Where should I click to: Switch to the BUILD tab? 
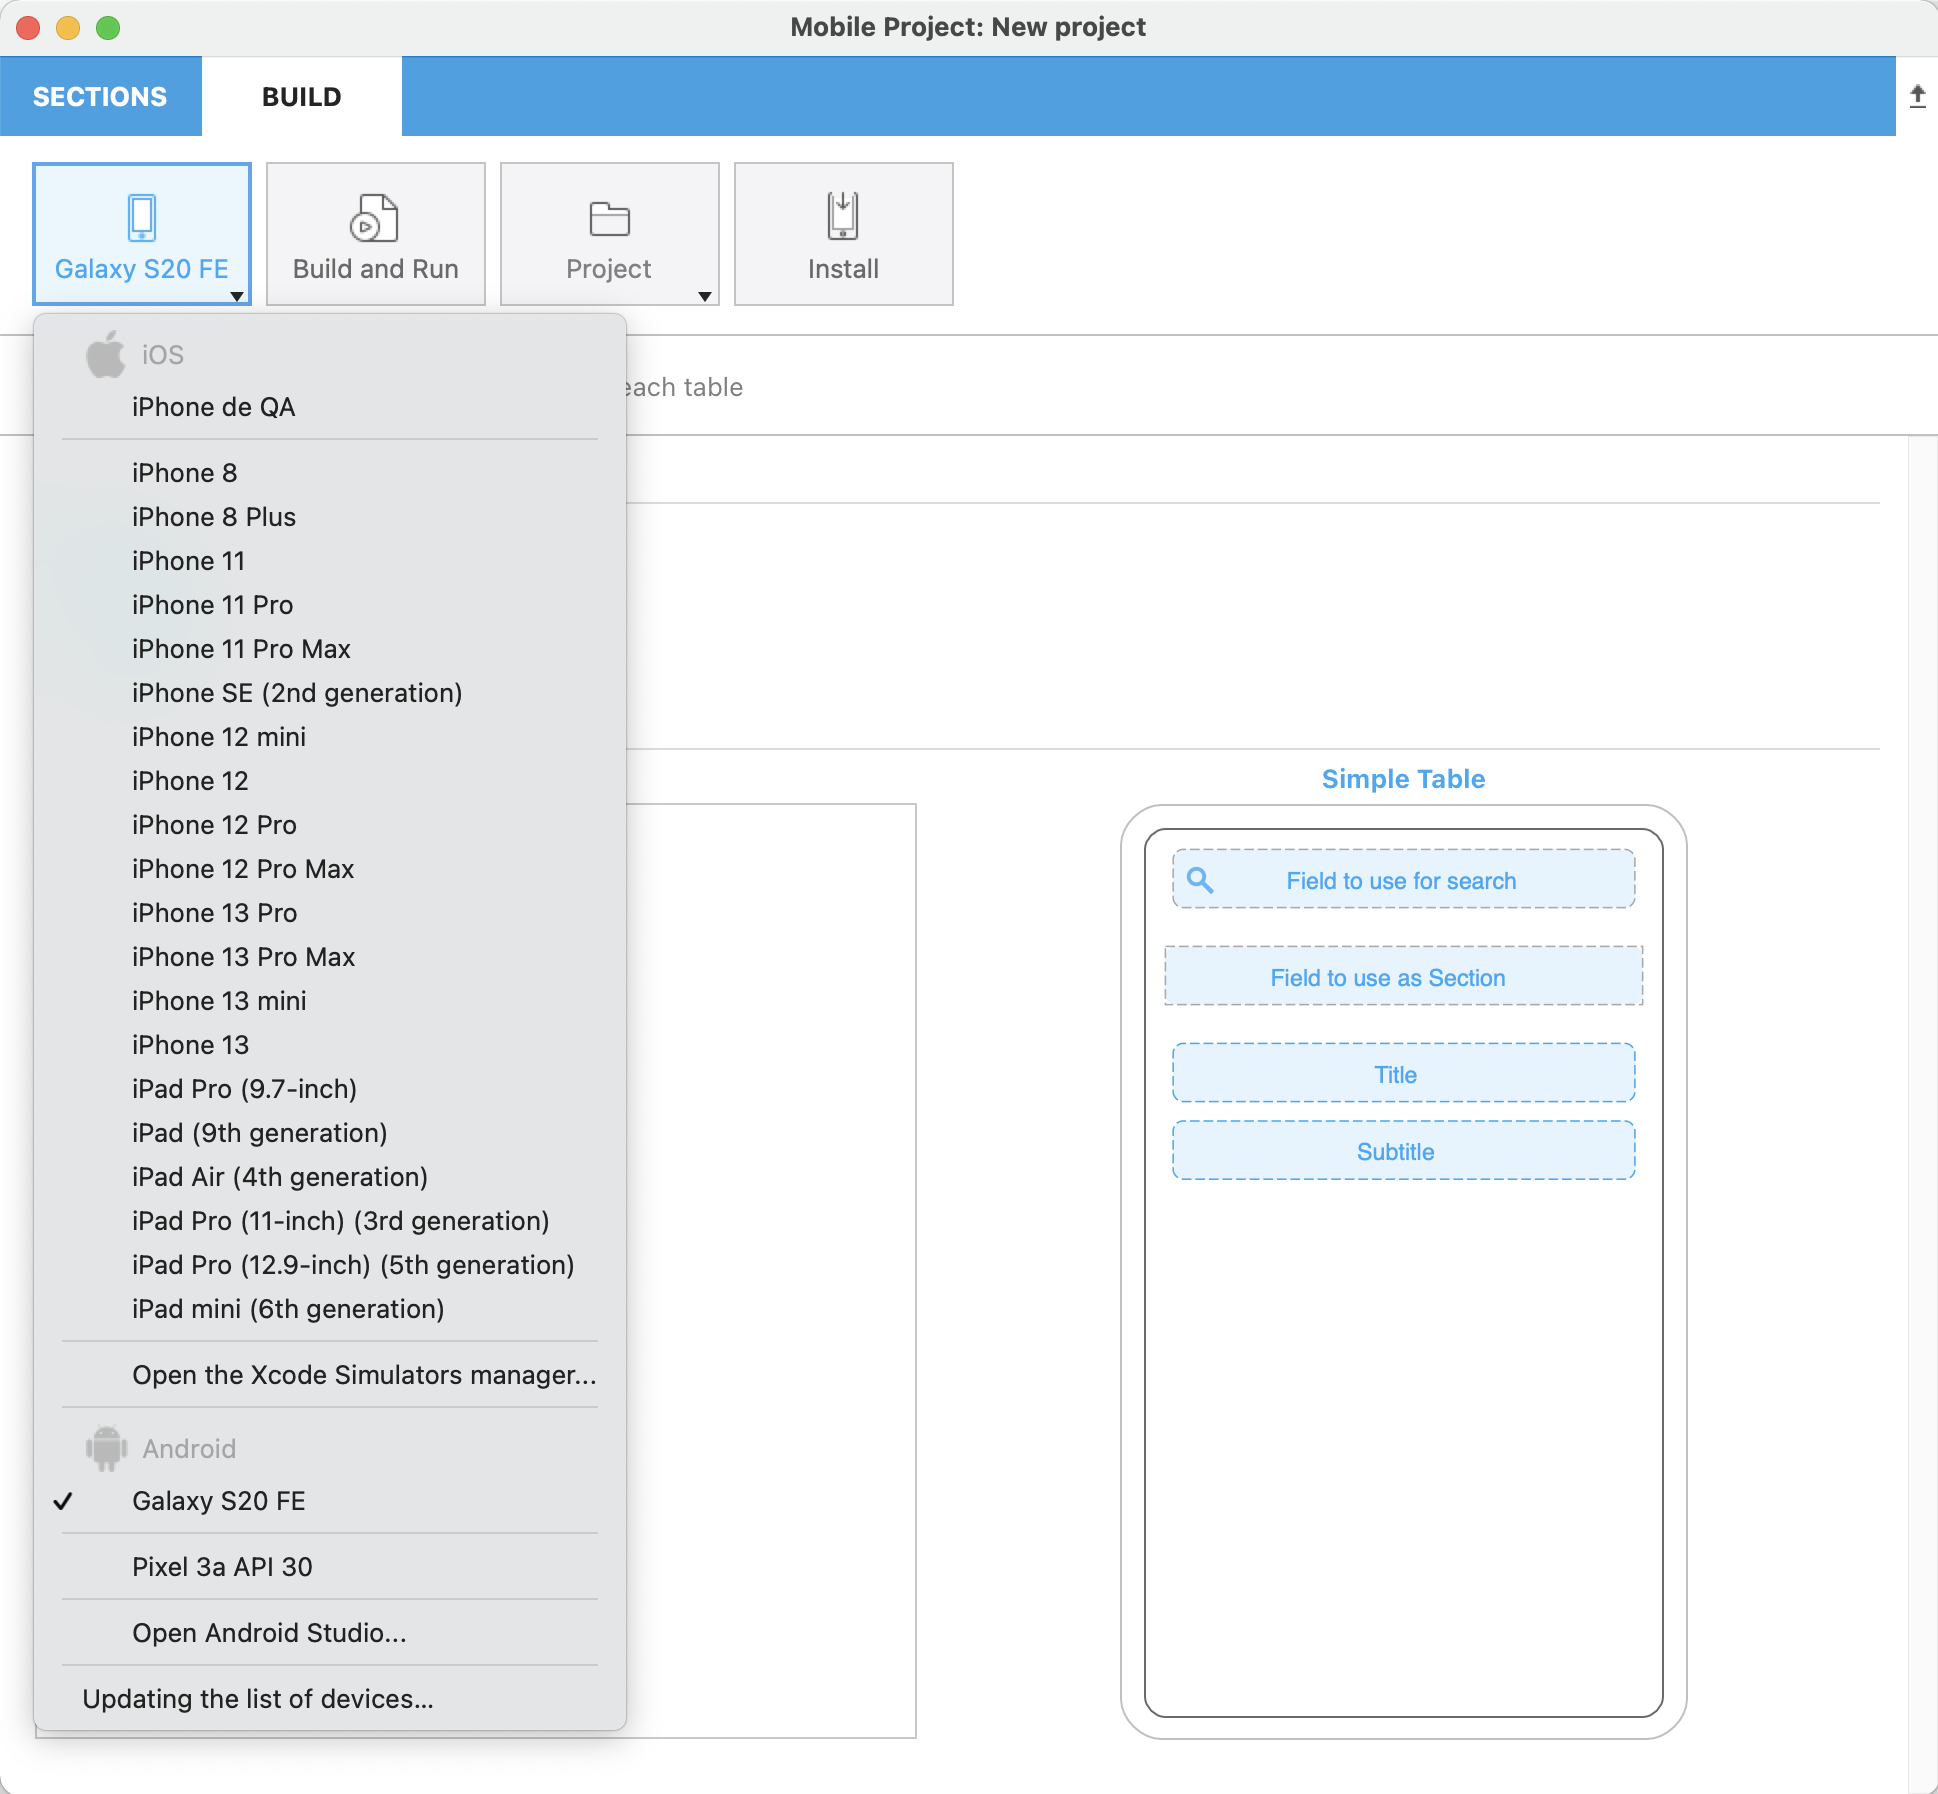click(302, 97)
